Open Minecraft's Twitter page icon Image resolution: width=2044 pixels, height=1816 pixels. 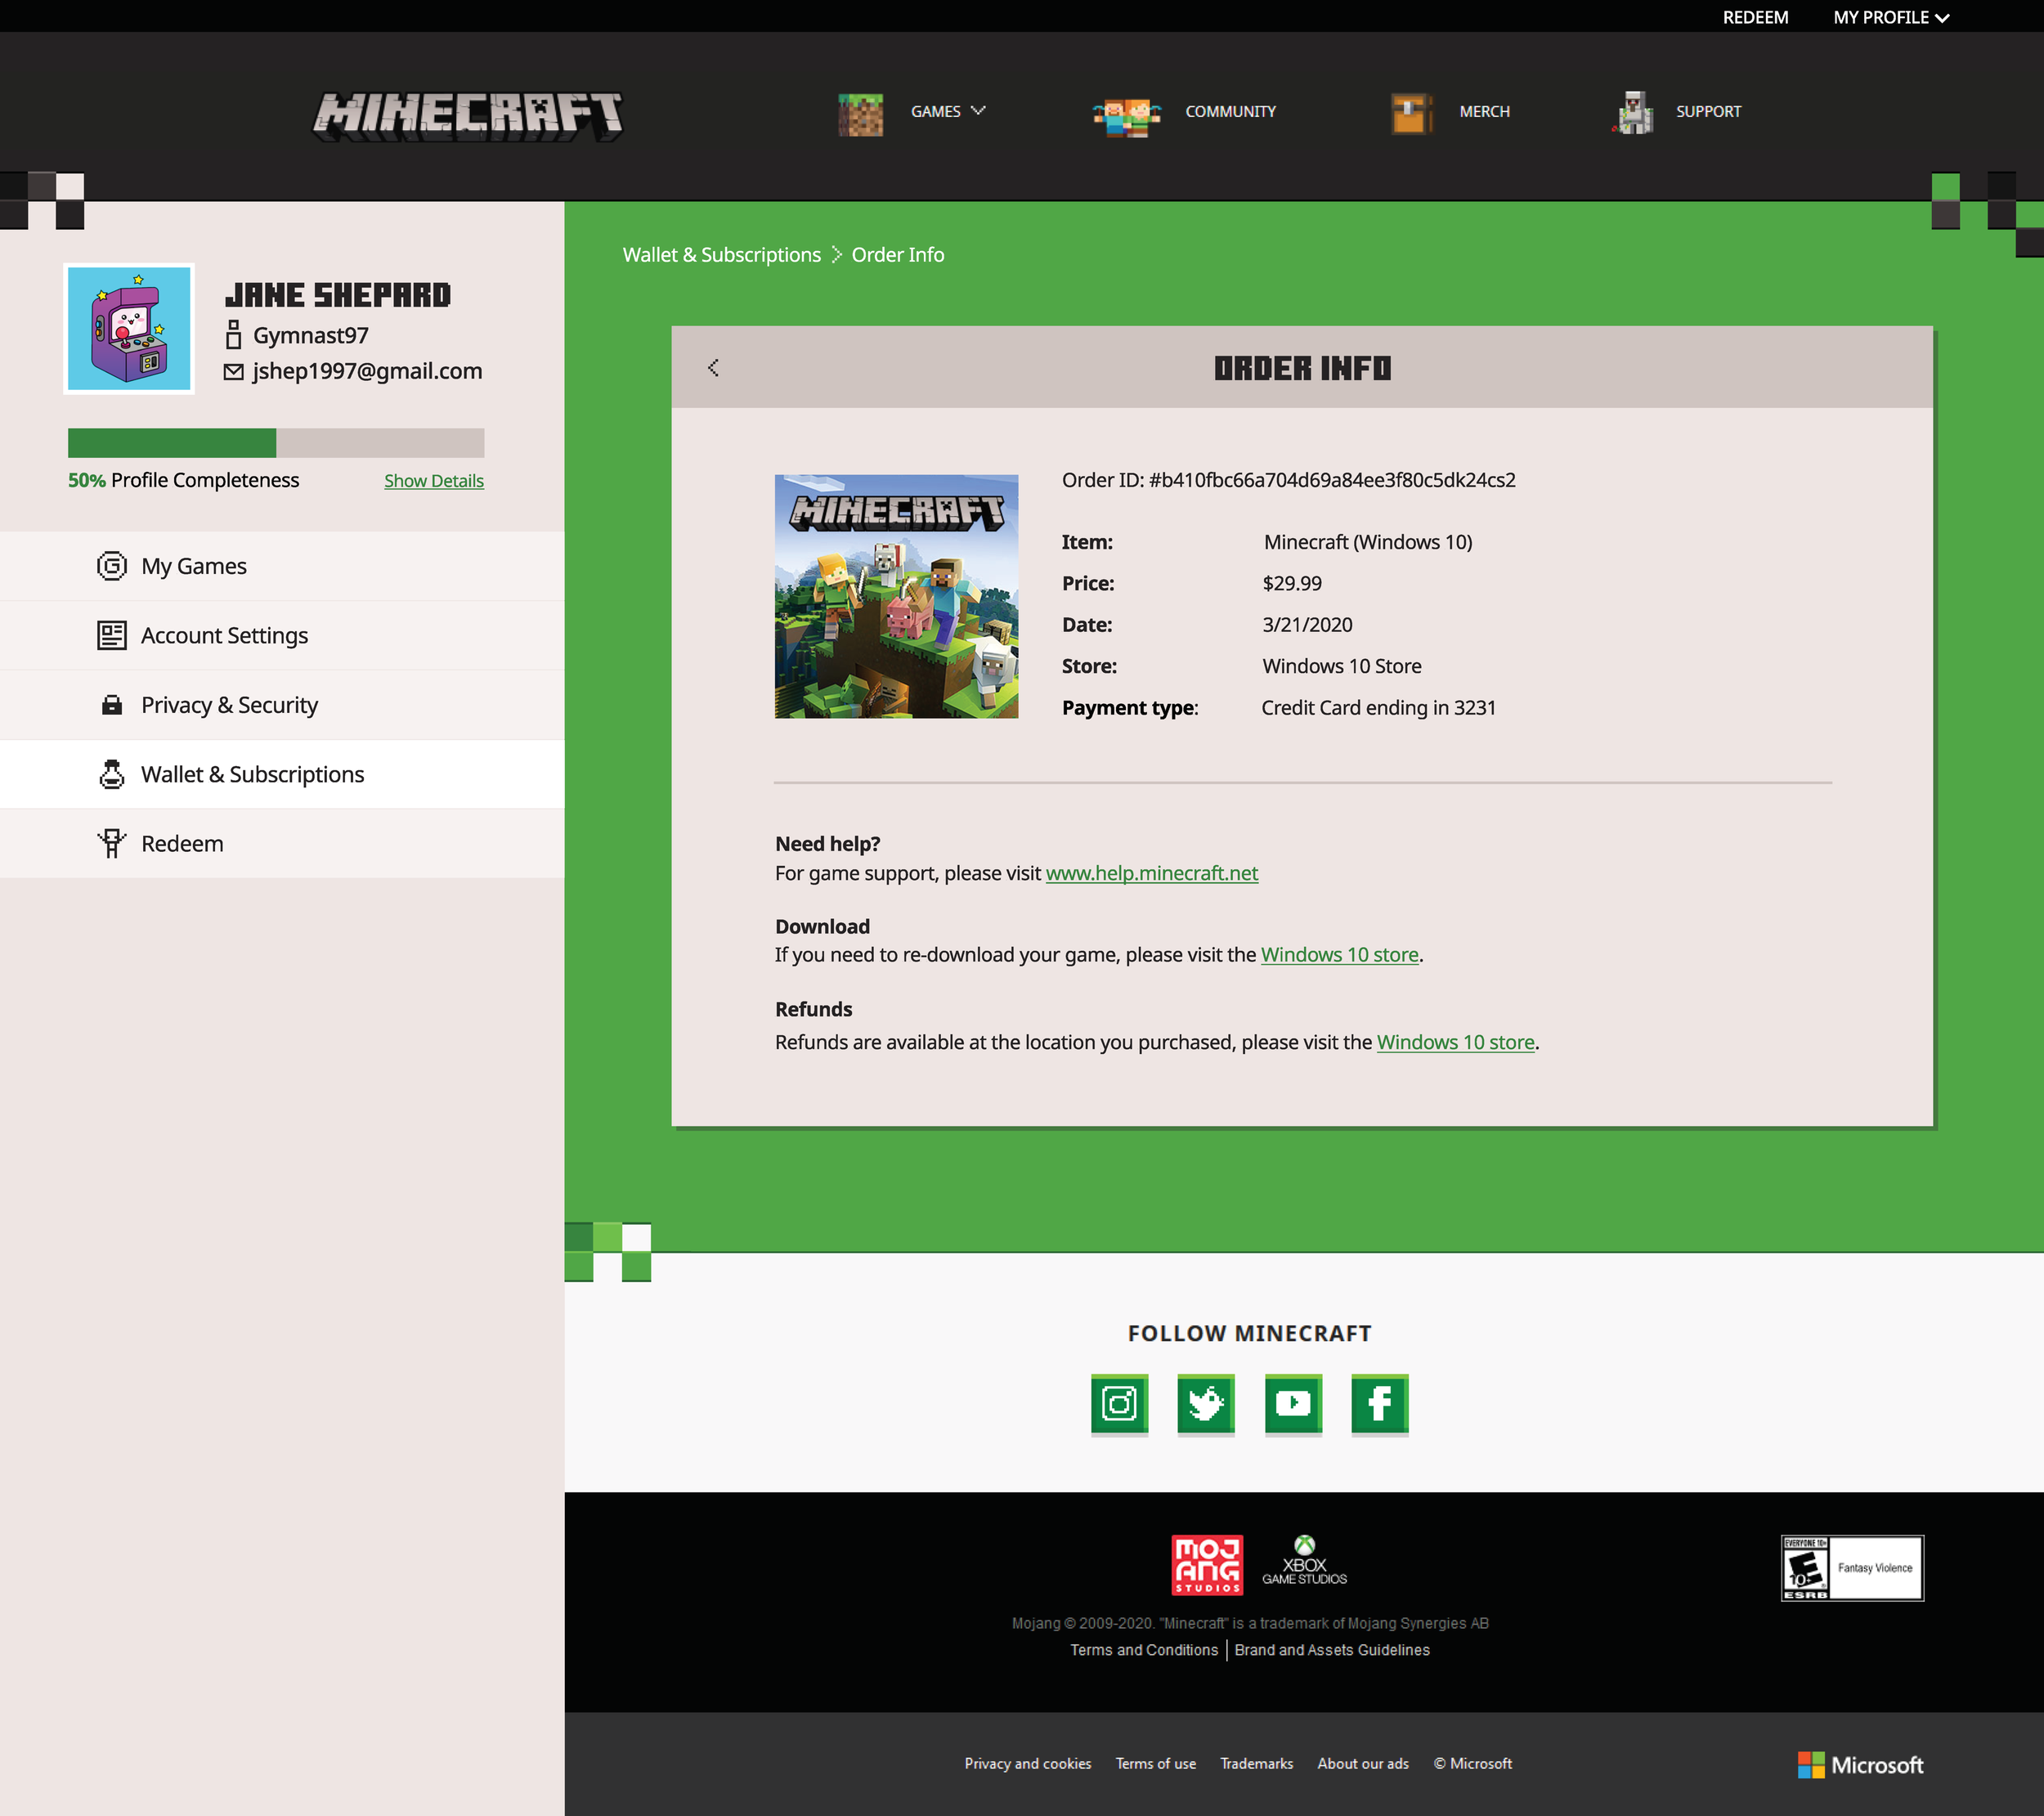pyautogui.click(x=1205, y=1403)
